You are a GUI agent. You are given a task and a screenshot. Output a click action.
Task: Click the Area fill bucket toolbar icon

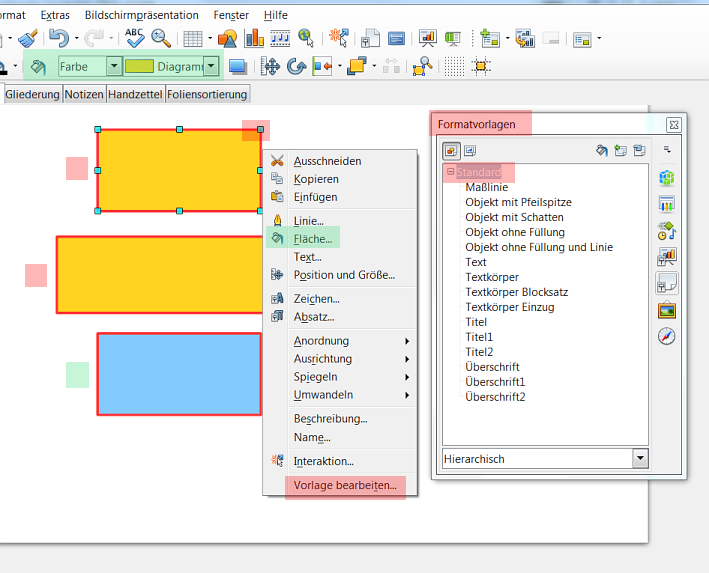click(38, 67)
